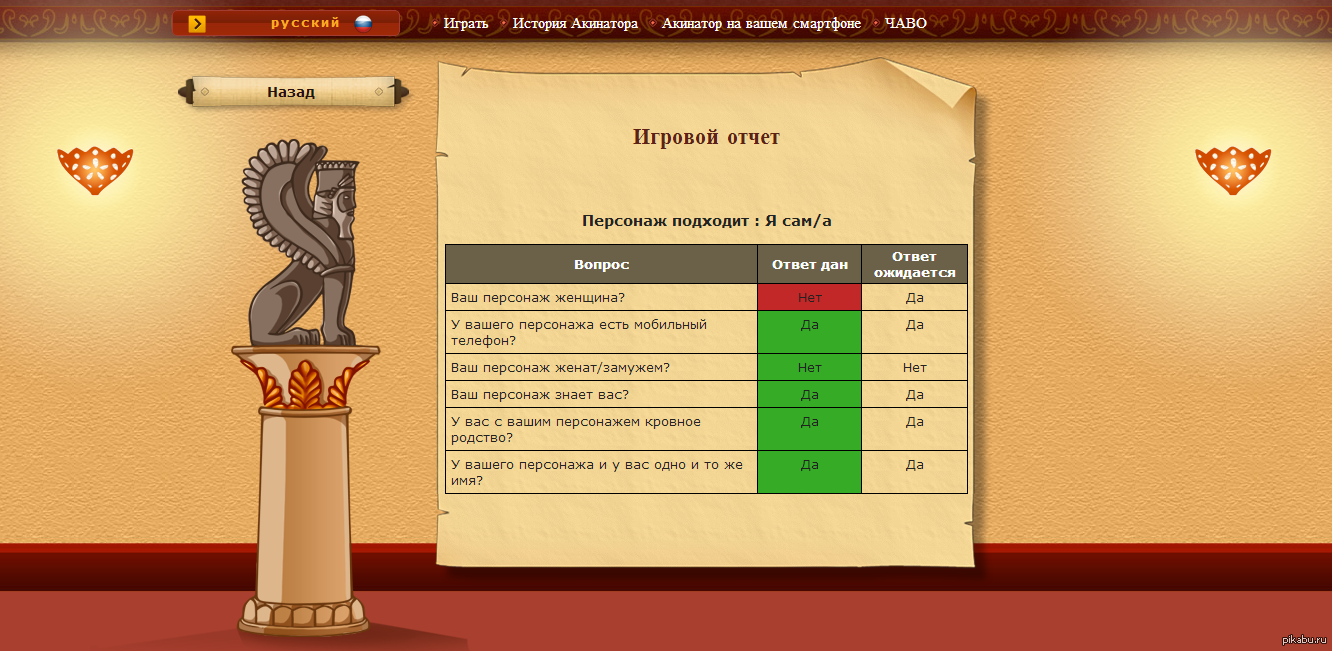Open the русский language dropdown
This screenshot has width=1332, height=651.
tap(286, 23)
